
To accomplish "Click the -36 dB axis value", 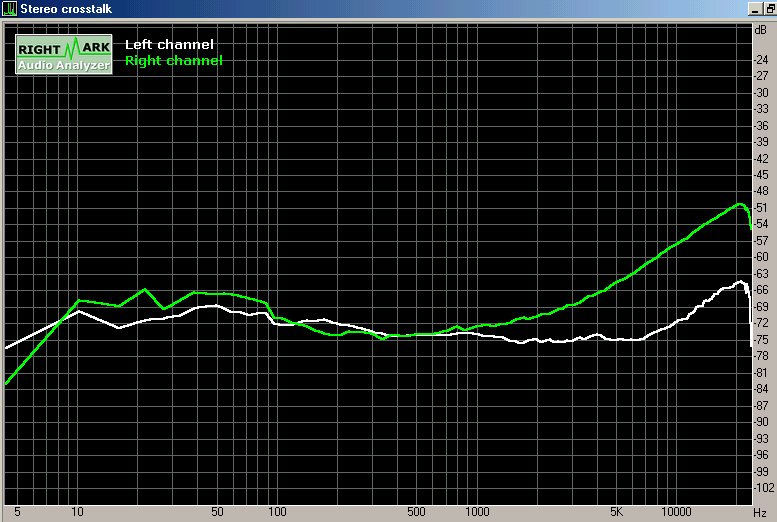I will tap(761, 126).
